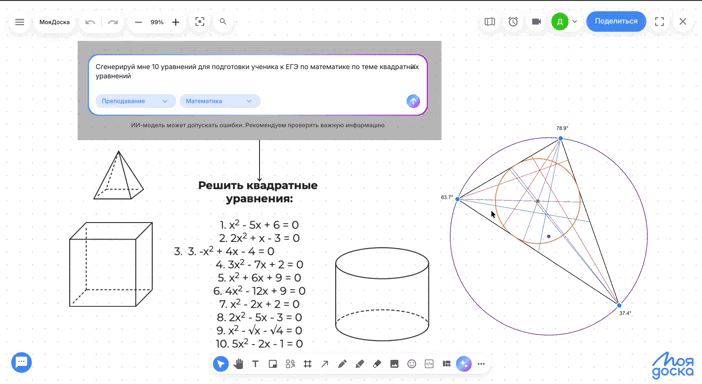Click the Поделиться share button
The width and height of the screenshot is (702, 384).
click(x=616, y=21)
